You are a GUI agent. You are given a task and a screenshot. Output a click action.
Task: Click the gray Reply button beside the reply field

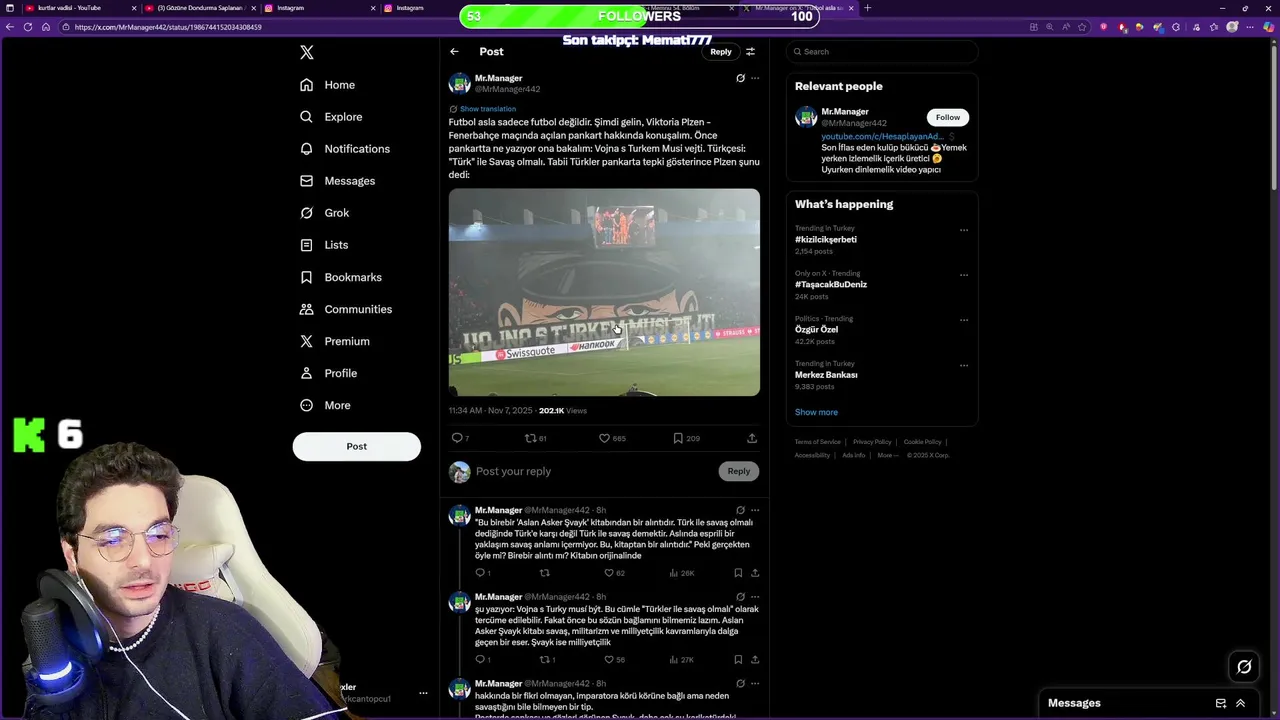pyautogui.click(x=739, y=471)
